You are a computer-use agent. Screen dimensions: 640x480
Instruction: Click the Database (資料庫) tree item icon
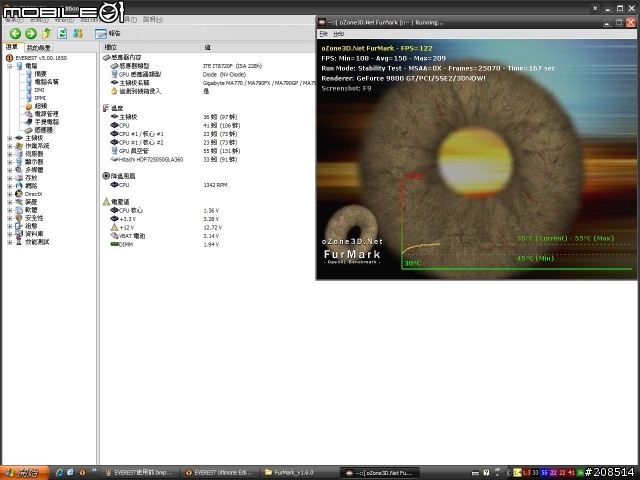pos(19,234)
